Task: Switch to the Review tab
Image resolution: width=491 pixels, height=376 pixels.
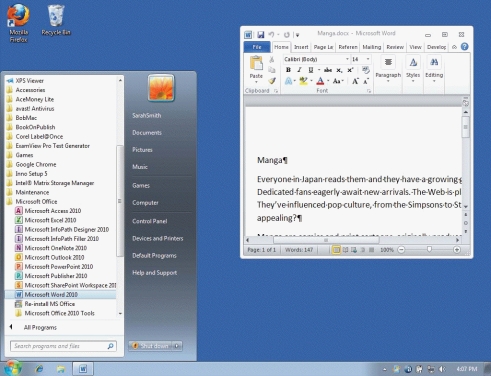Action: pyautogui.click(x=395, y=47)
